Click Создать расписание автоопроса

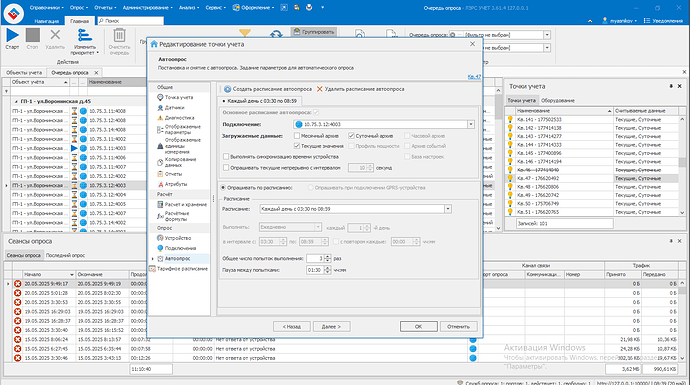pos(268,89)
